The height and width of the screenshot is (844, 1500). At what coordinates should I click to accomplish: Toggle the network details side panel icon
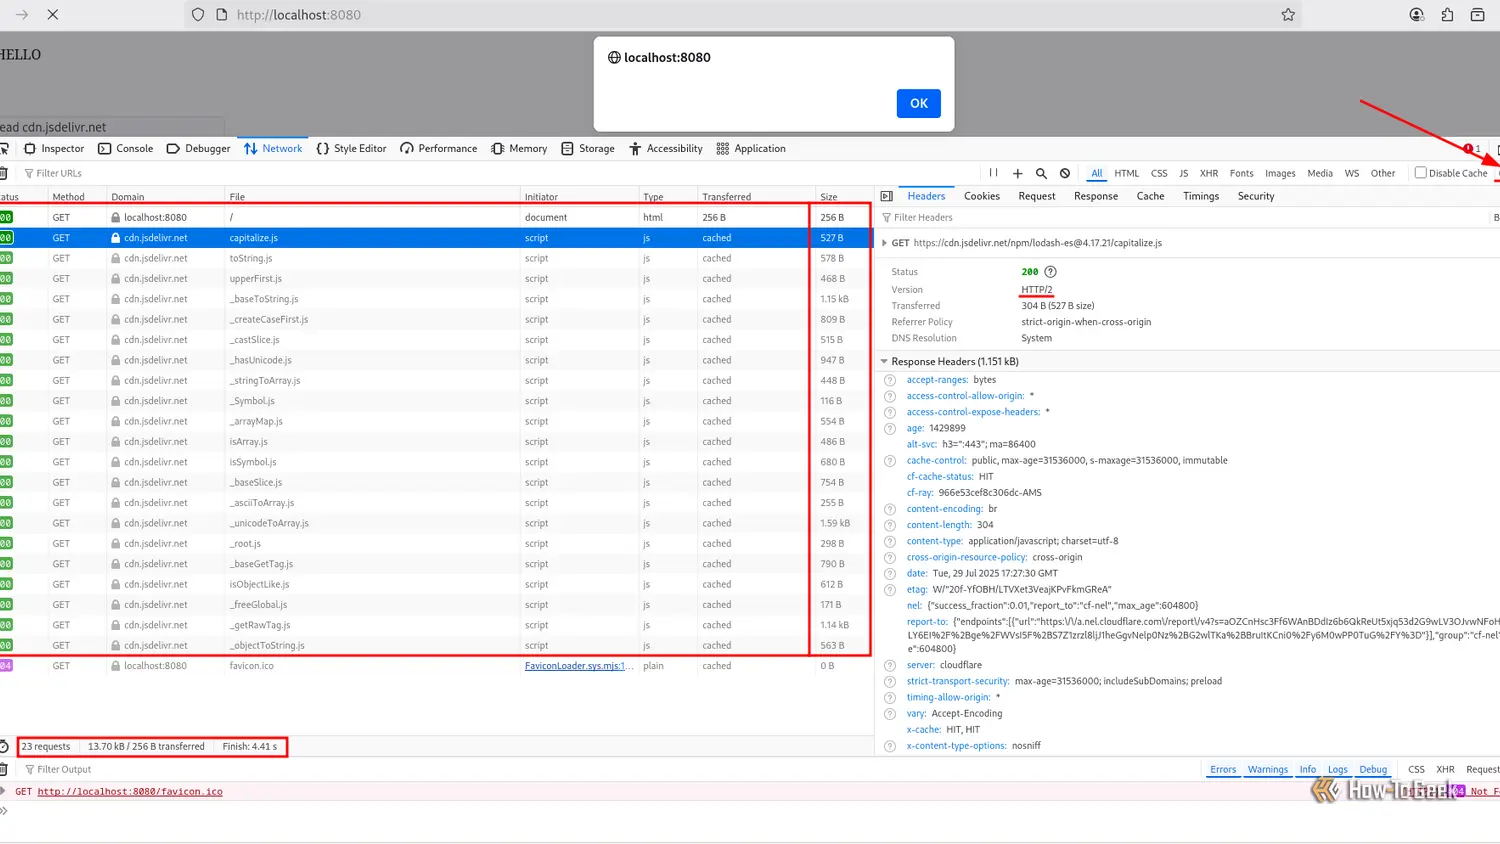(886, 196)
